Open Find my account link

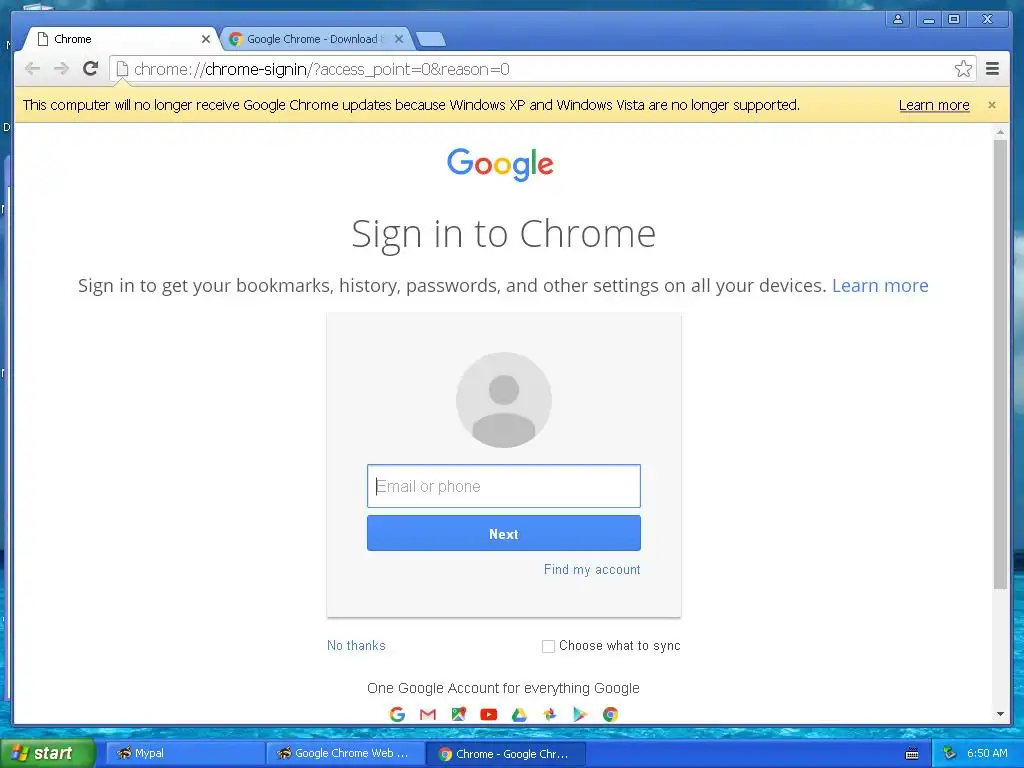(x=592, y=569)
